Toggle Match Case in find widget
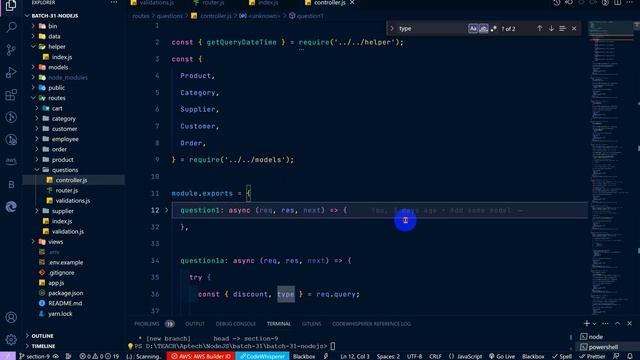This screenshot has height=360, width=640. point(473,29)
